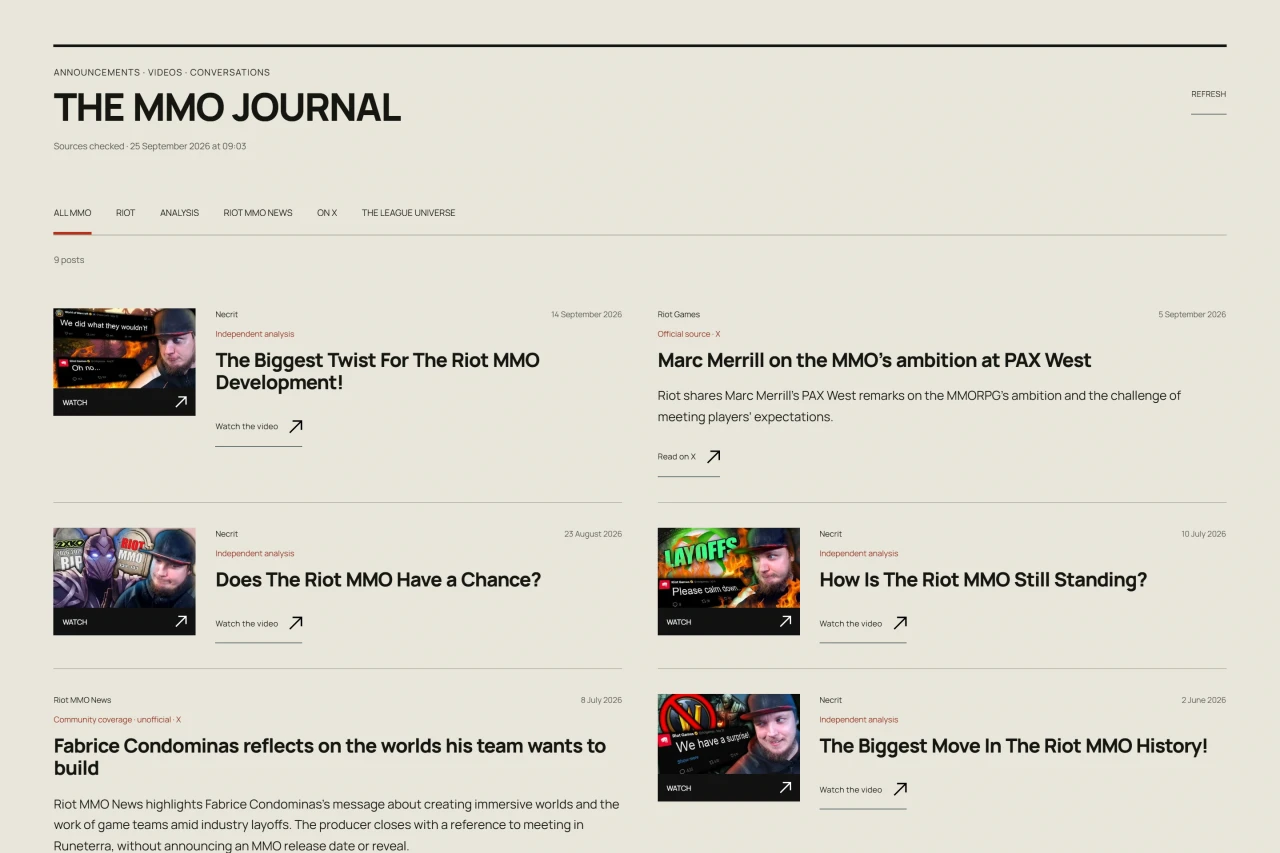
Task: Click Necrit author on 'Have a Chance' post
Action: tap(227, 534)
